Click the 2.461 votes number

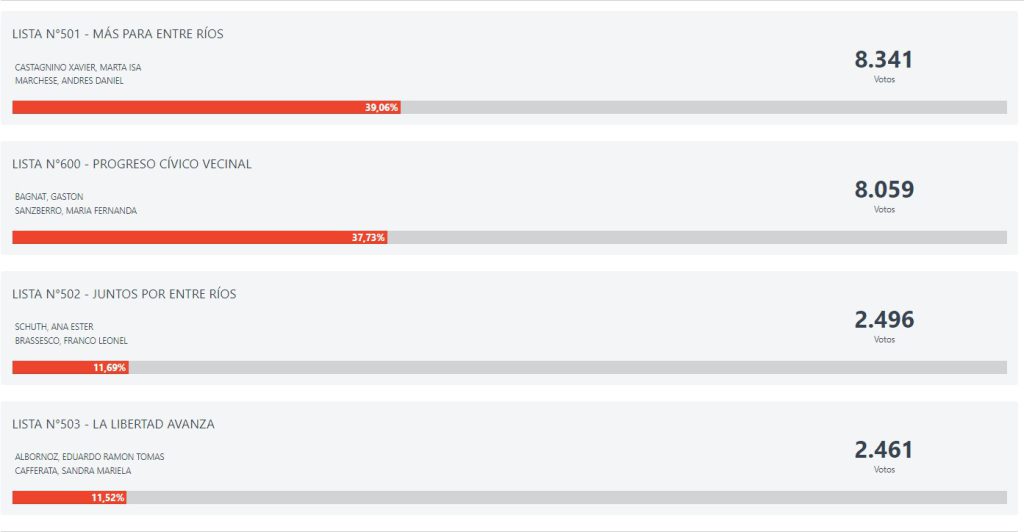coord(884,449)
